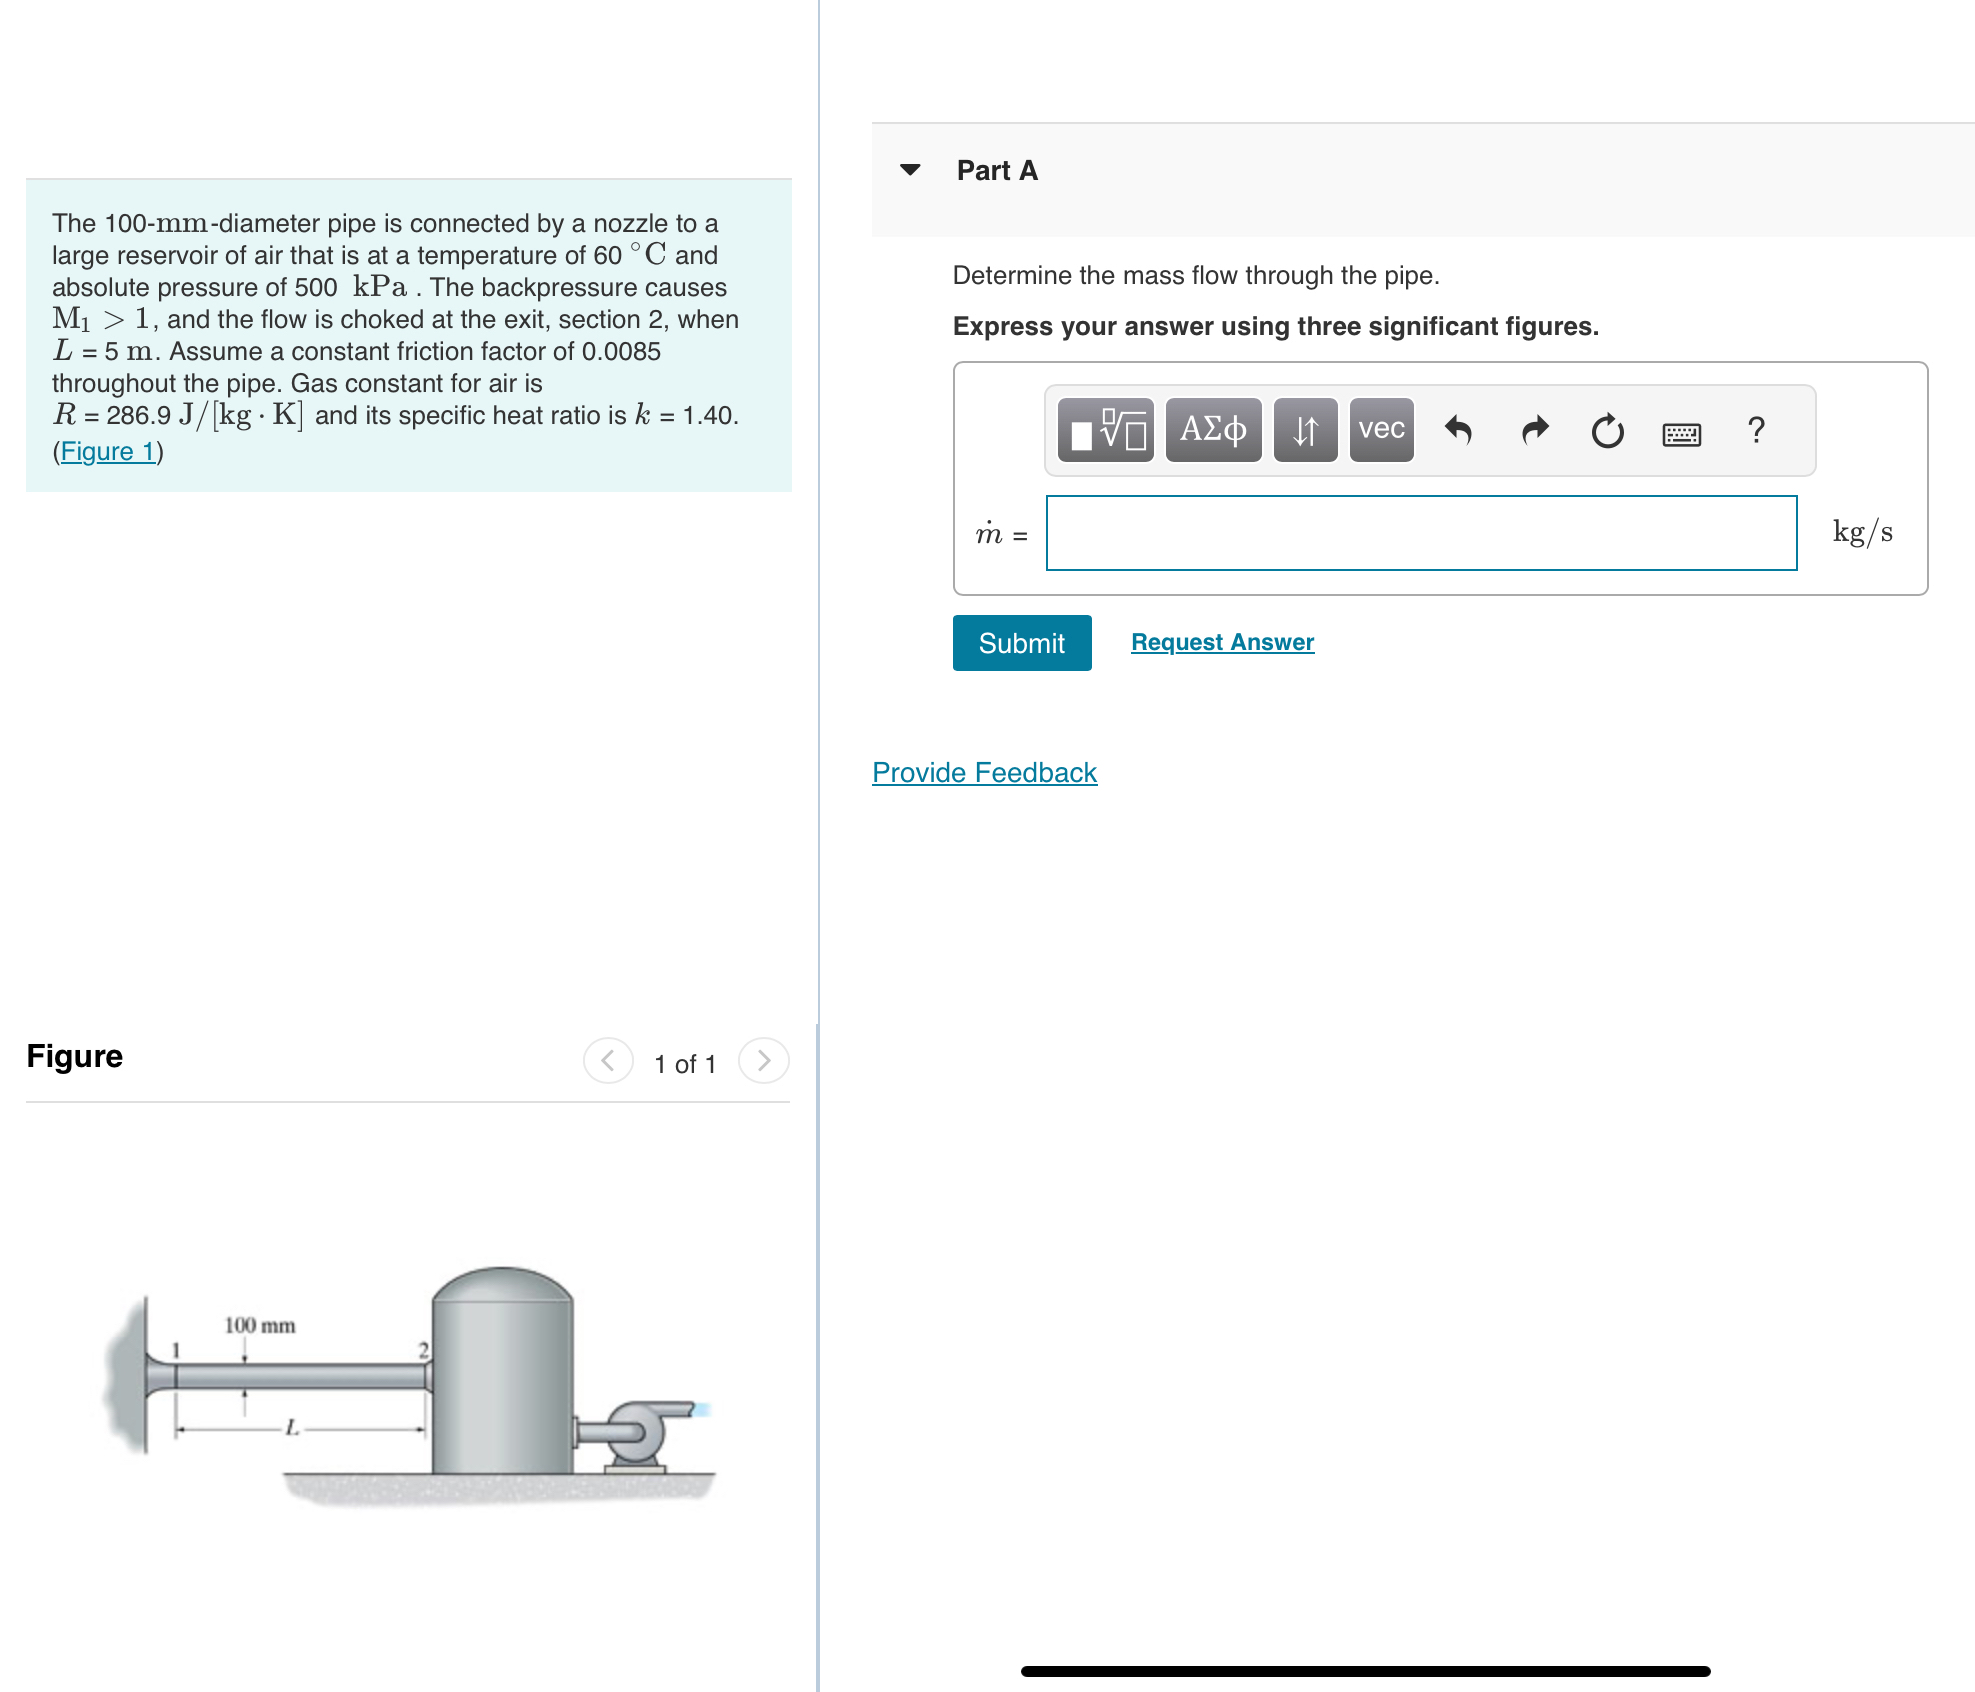The height and width of the screenshot is (1692, 1975).
Task: Insert vector notation using vec button
Action: tap(1380, 429)
